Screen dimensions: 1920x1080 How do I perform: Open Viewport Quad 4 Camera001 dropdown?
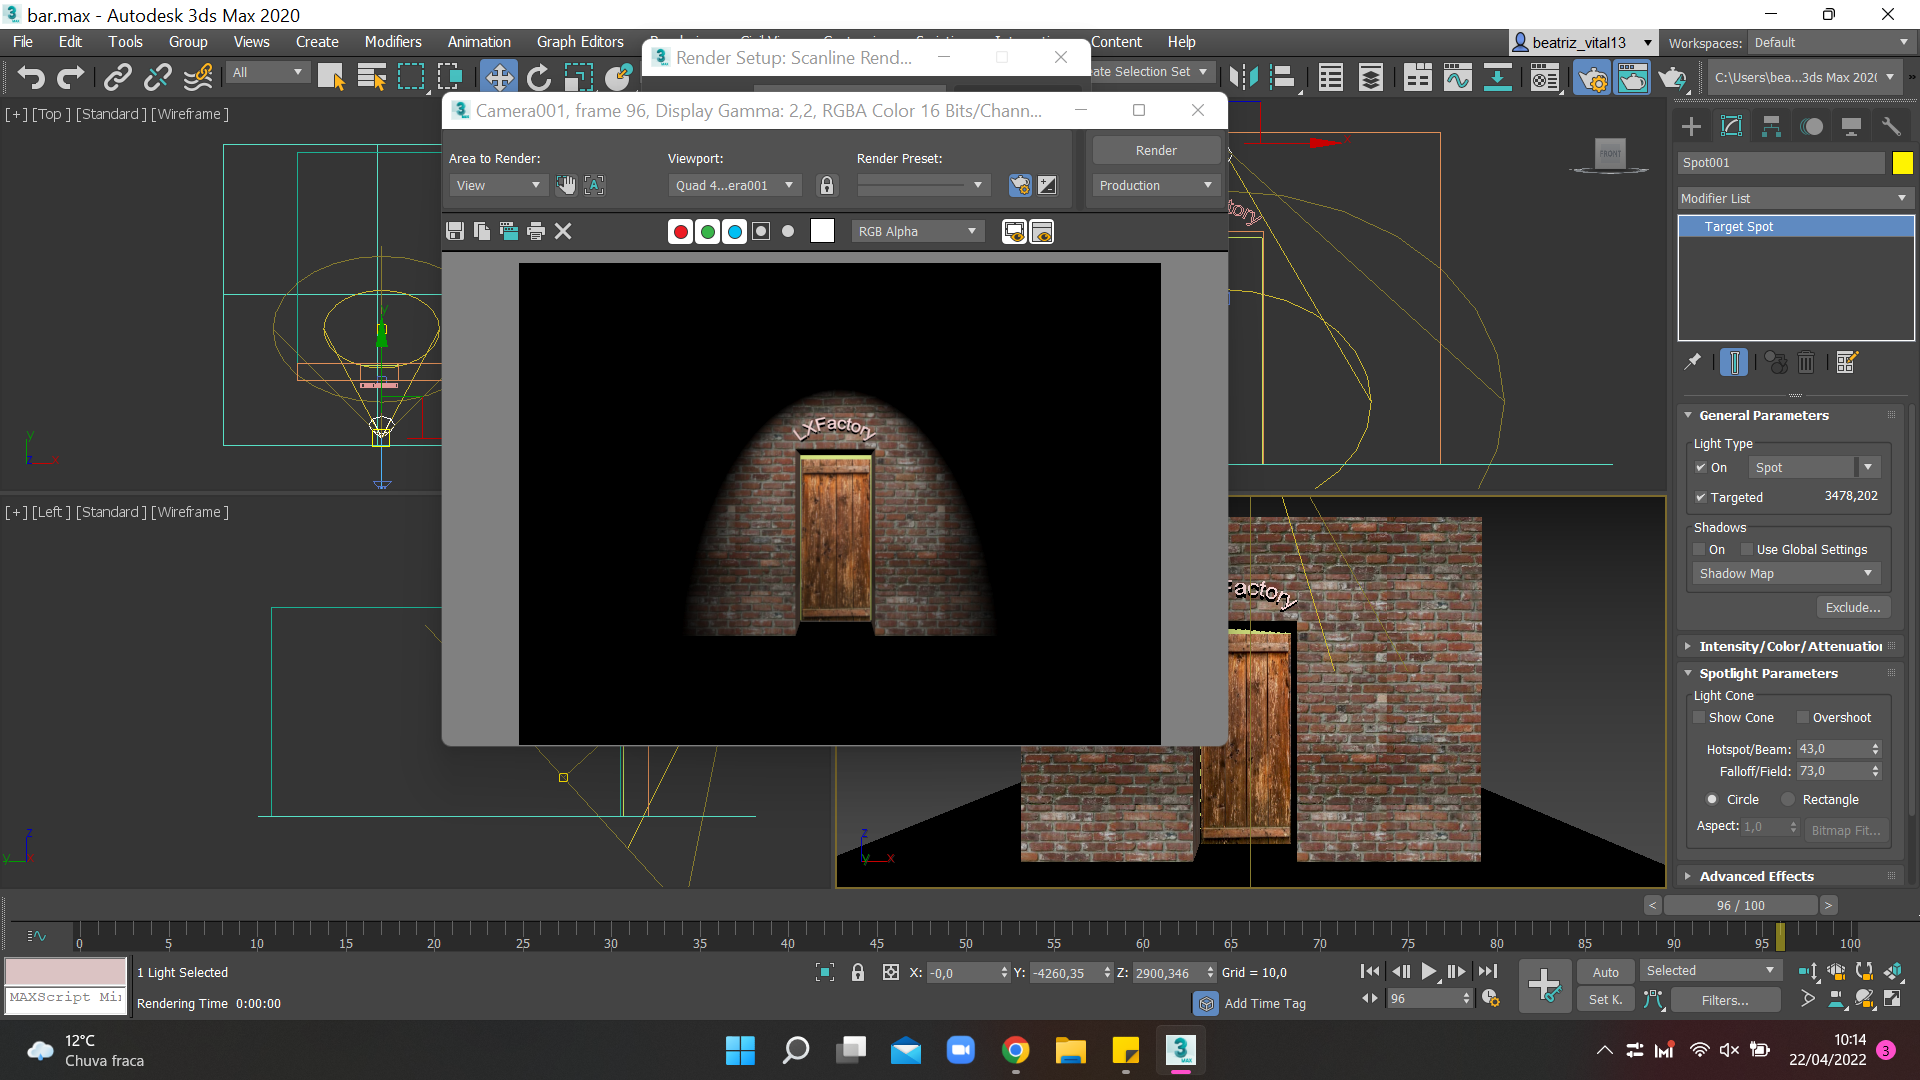[734, 185]
